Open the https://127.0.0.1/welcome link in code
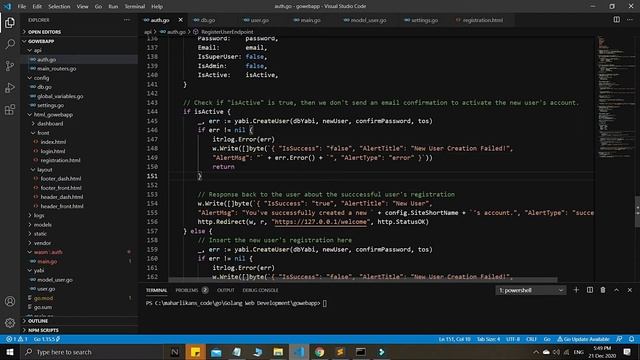The width and height of the screenshot is (640, 360). tap(320, 222)
